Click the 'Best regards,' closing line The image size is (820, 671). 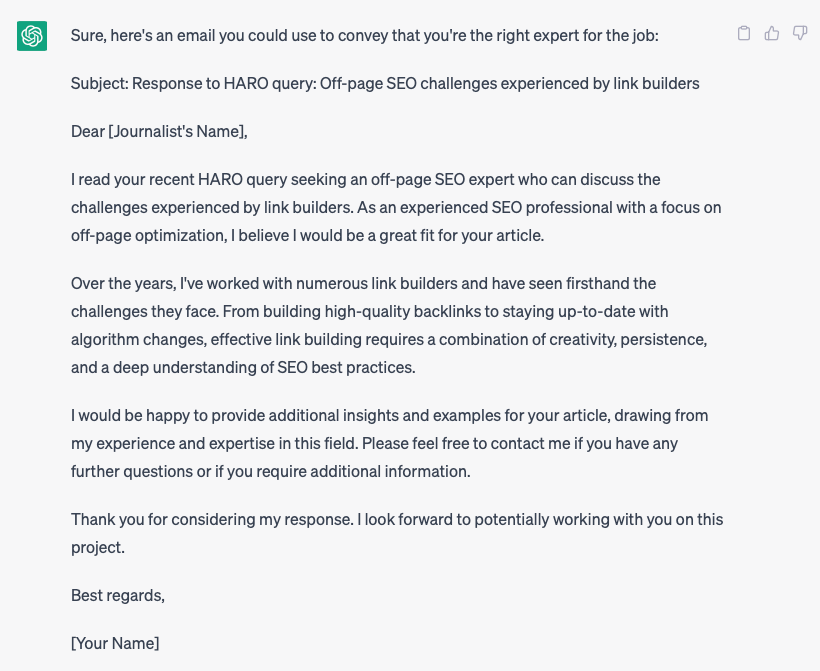coord(118,596)
